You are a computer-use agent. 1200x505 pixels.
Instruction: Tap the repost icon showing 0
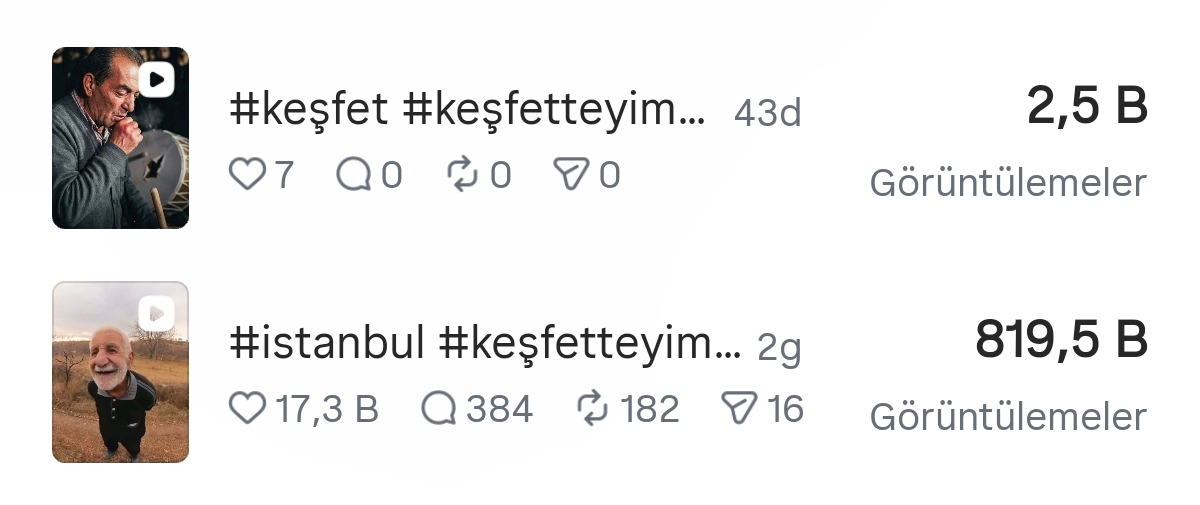click(x=463, y=175)
